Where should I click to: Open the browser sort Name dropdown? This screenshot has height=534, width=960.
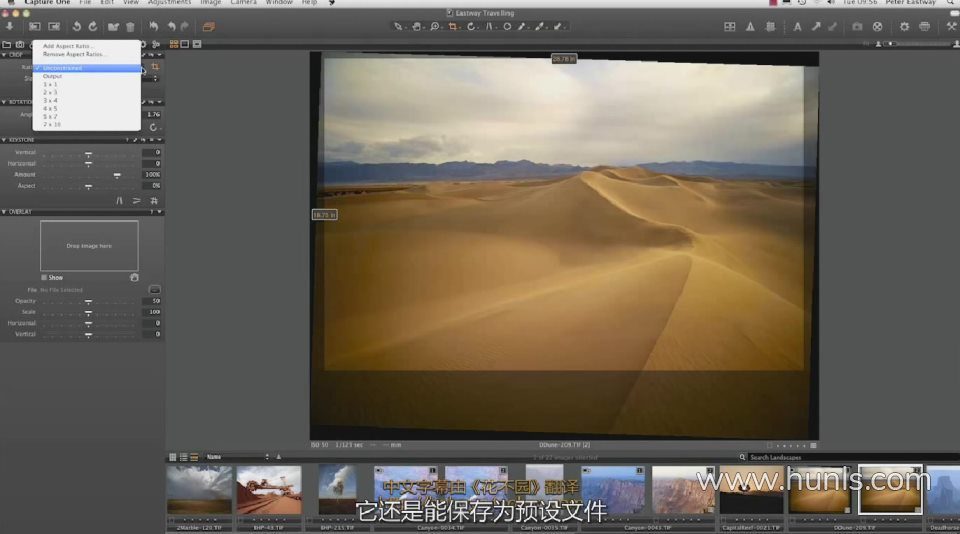point(236,457)
